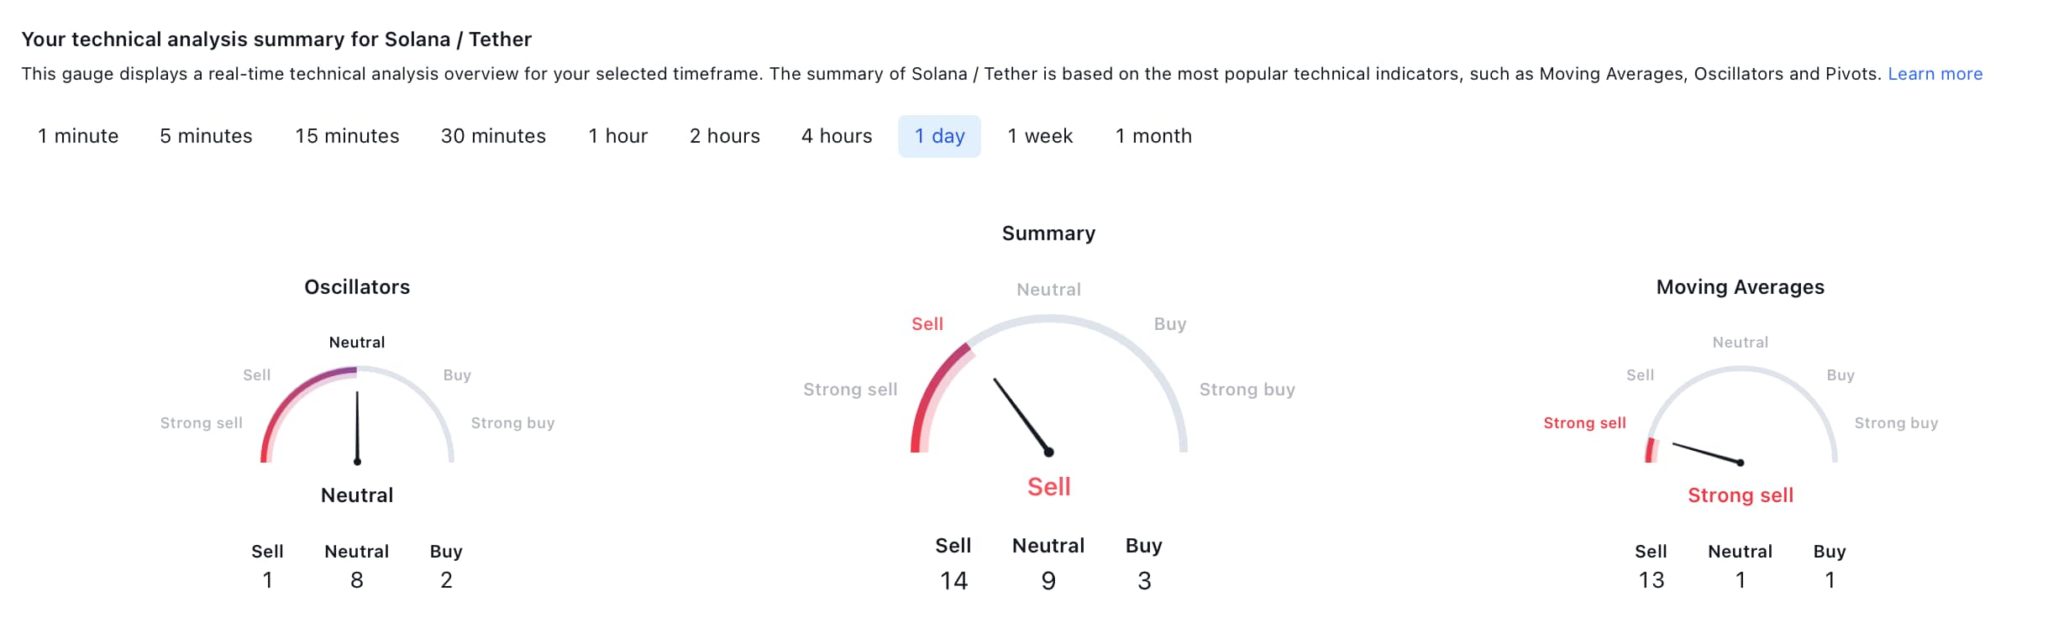Screen dimensions: 2048x618
Task: Click the Summary Sell count 14
Action: (x=953, y=581)
